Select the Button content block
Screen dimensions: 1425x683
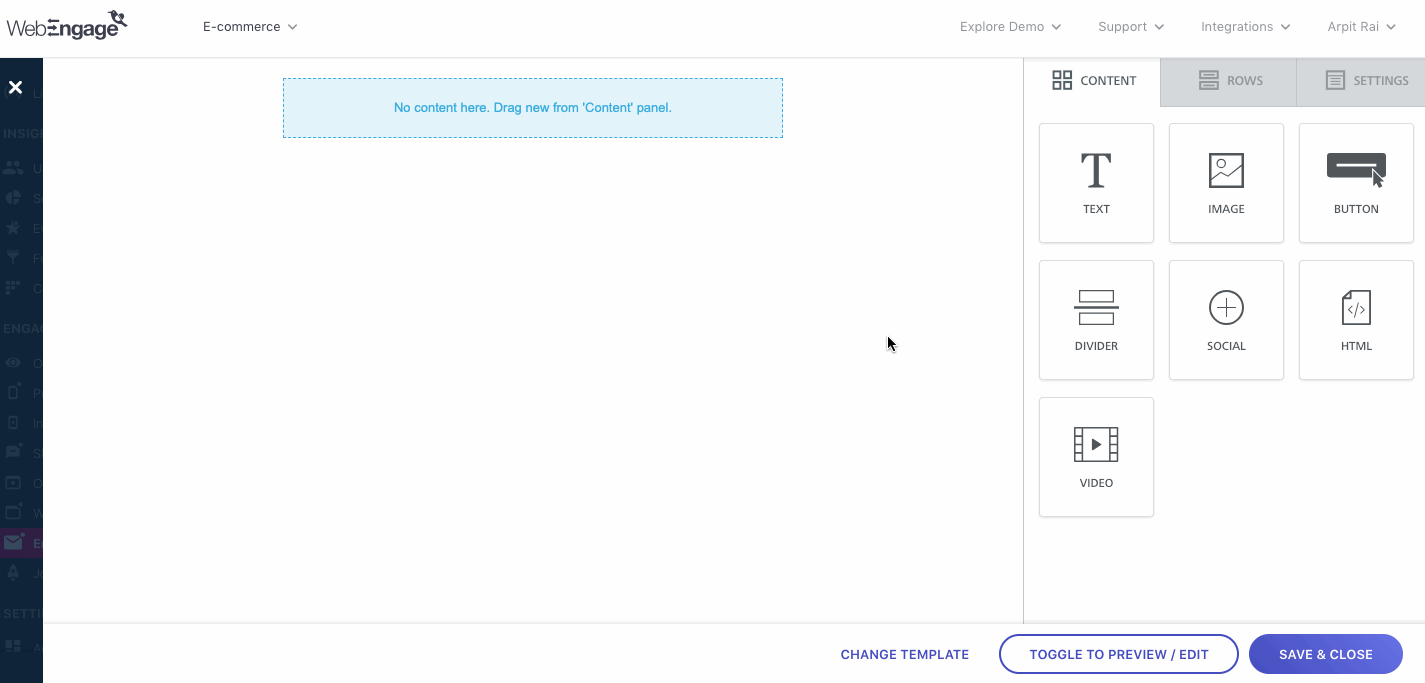[x=1356, y=183]
